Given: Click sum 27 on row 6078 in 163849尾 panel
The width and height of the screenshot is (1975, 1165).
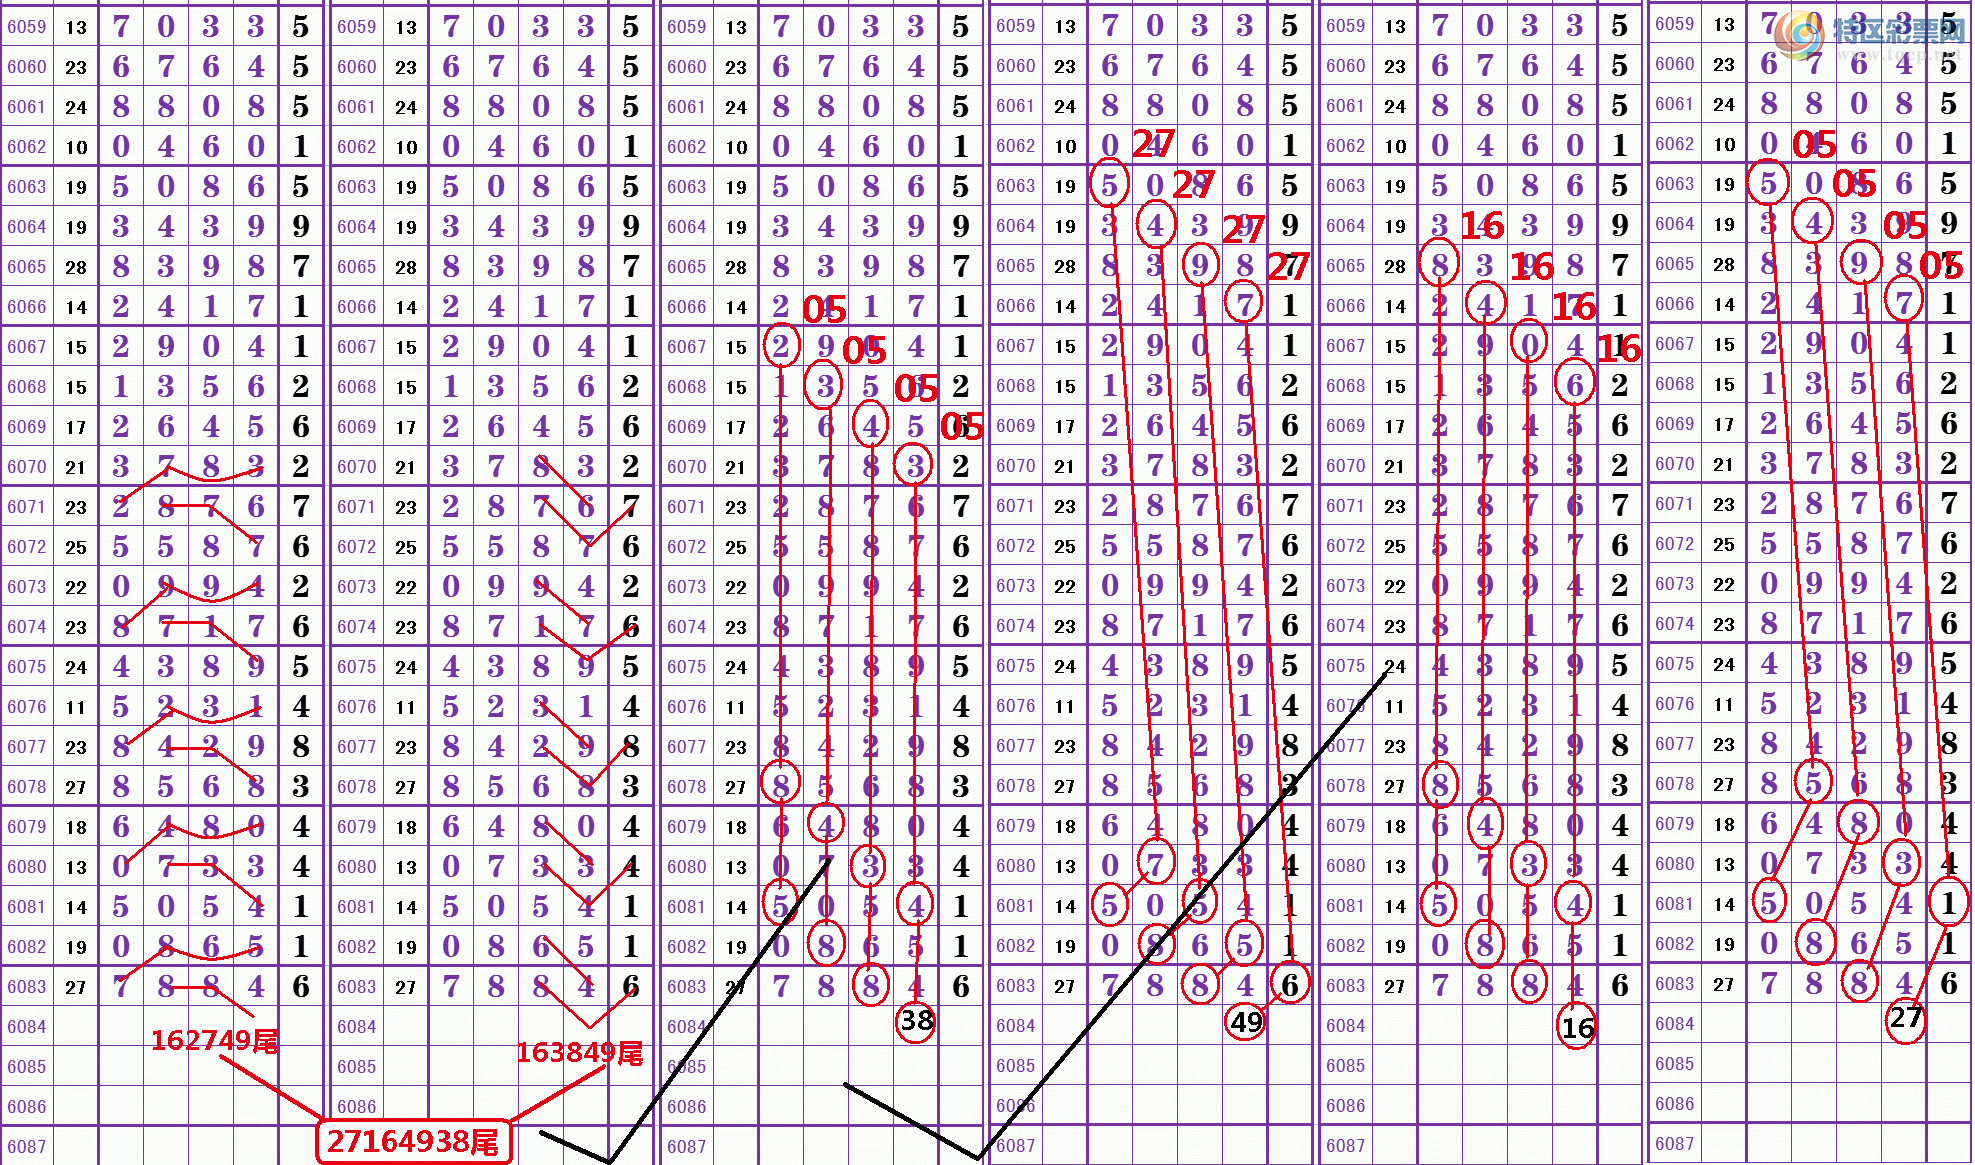Looking at the screenshot, I should (406, 787).
